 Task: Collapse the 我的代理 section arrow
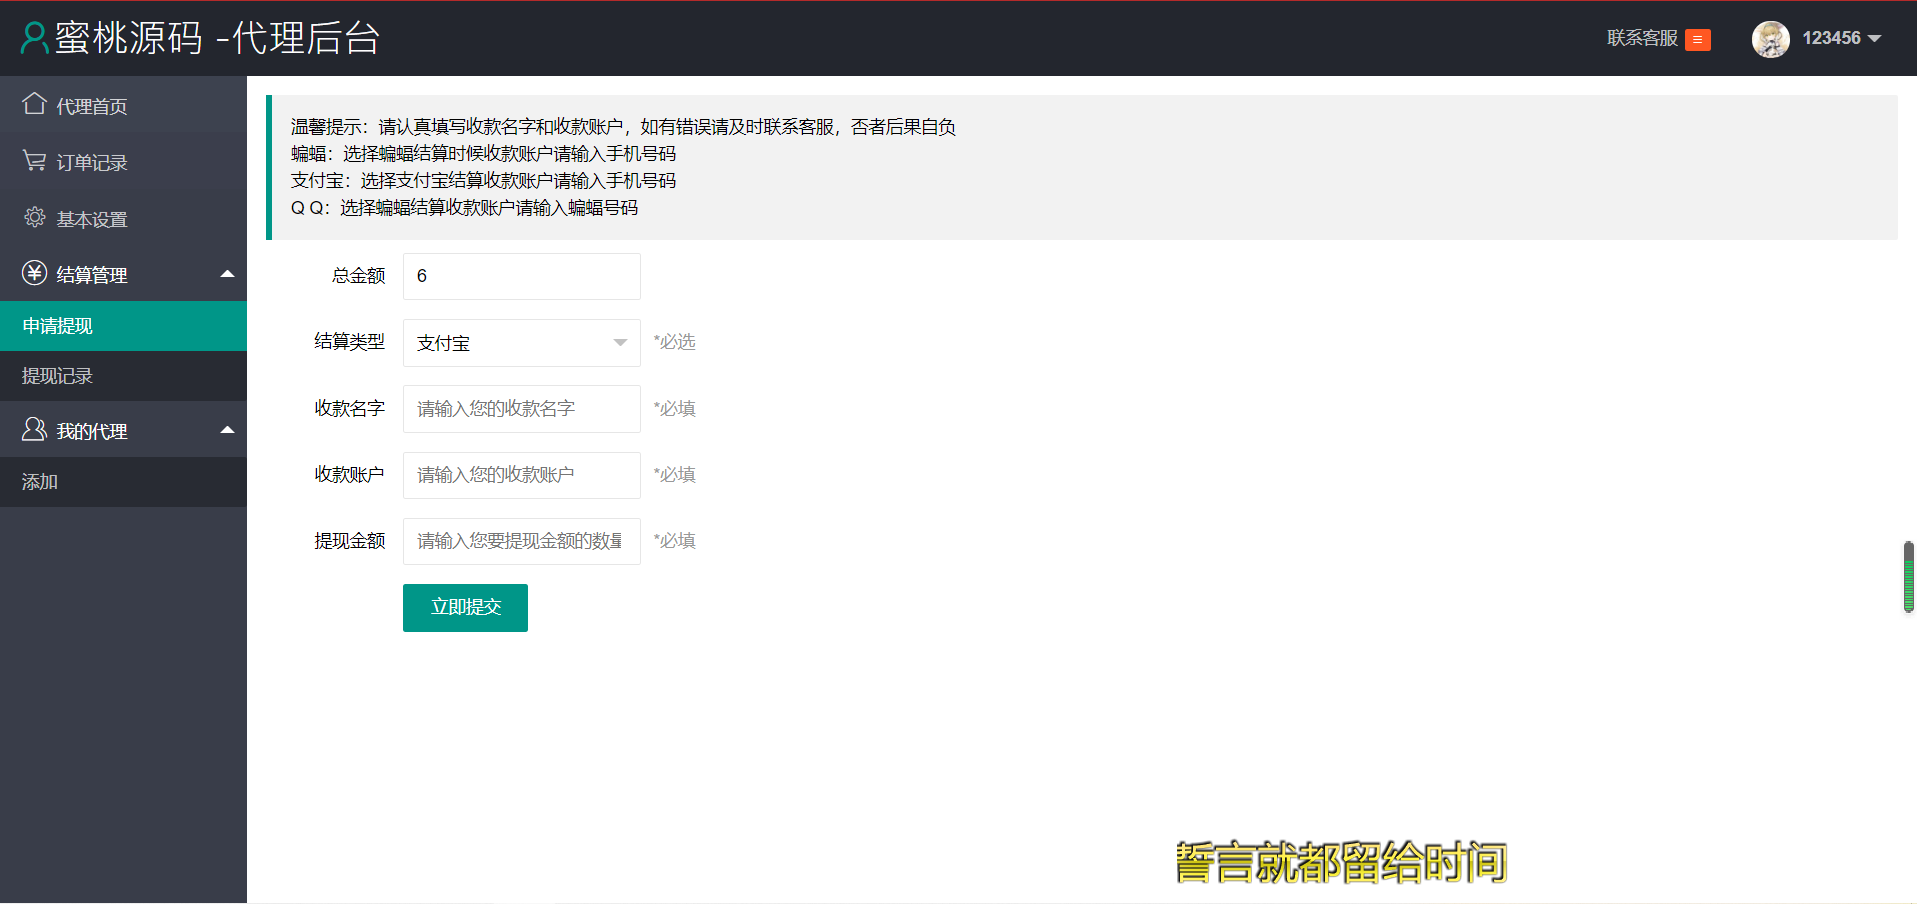point(227,430)
